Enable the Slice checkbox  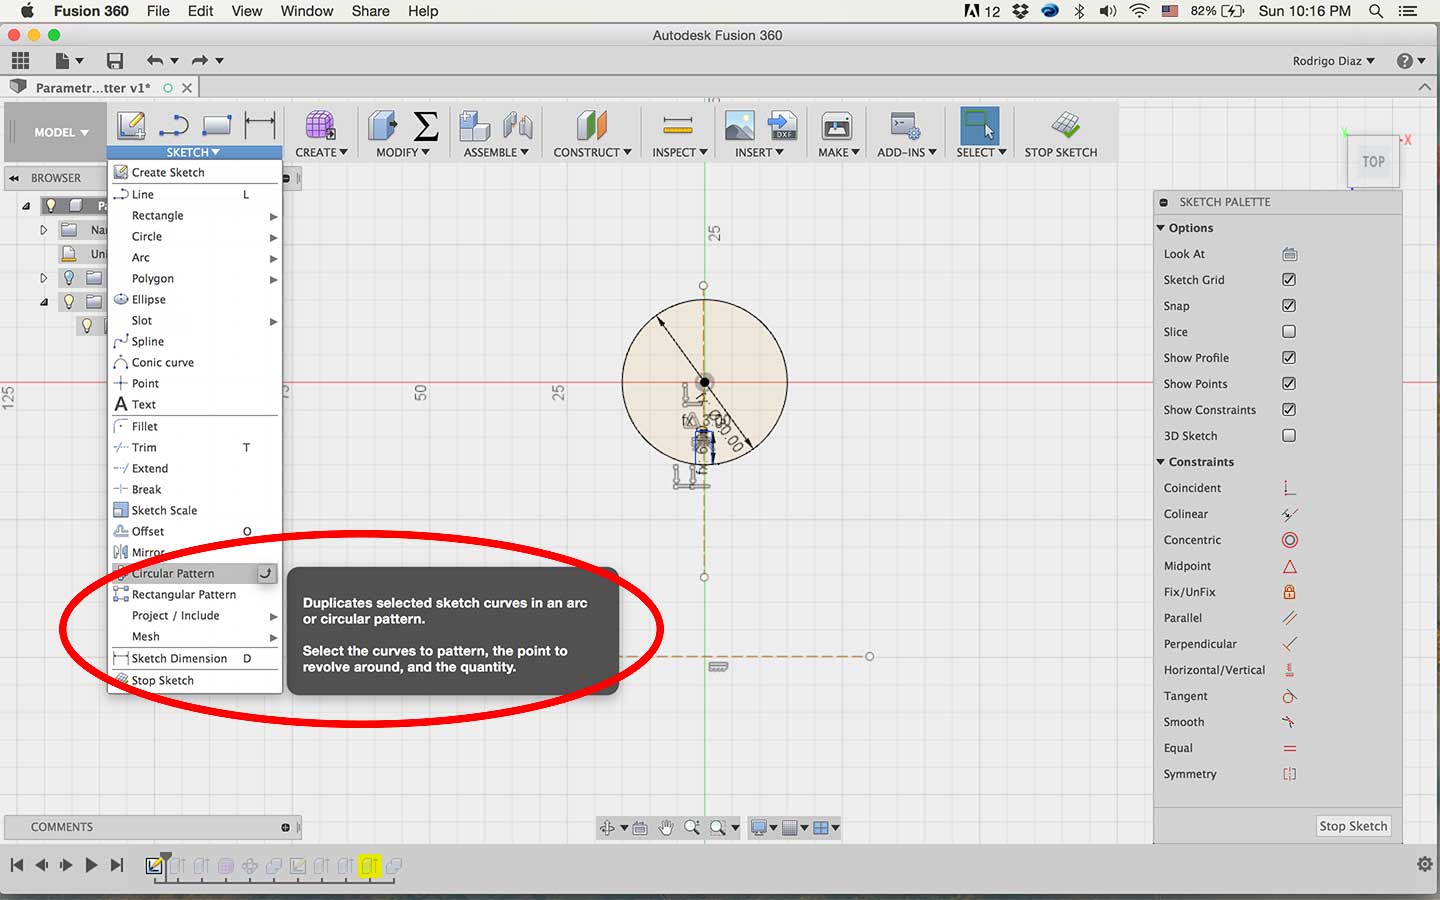(1289, 332)
